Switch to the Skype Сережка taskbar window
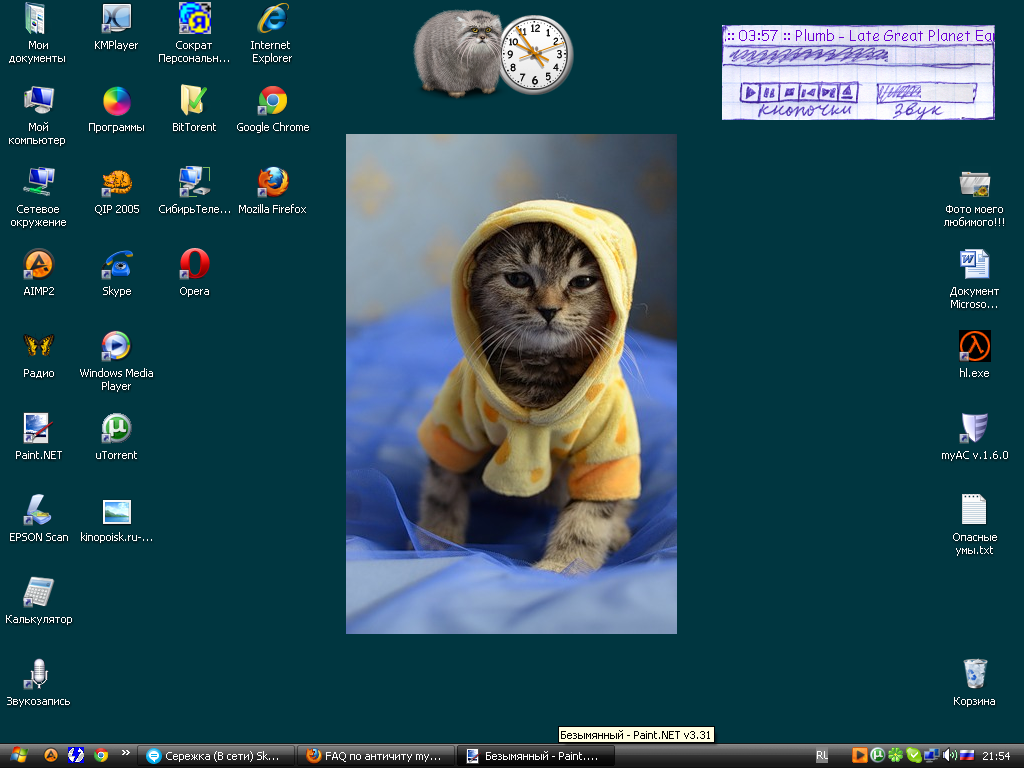Screen dimensions: 1024x768 pyautogui.click(x=216, y=756)
